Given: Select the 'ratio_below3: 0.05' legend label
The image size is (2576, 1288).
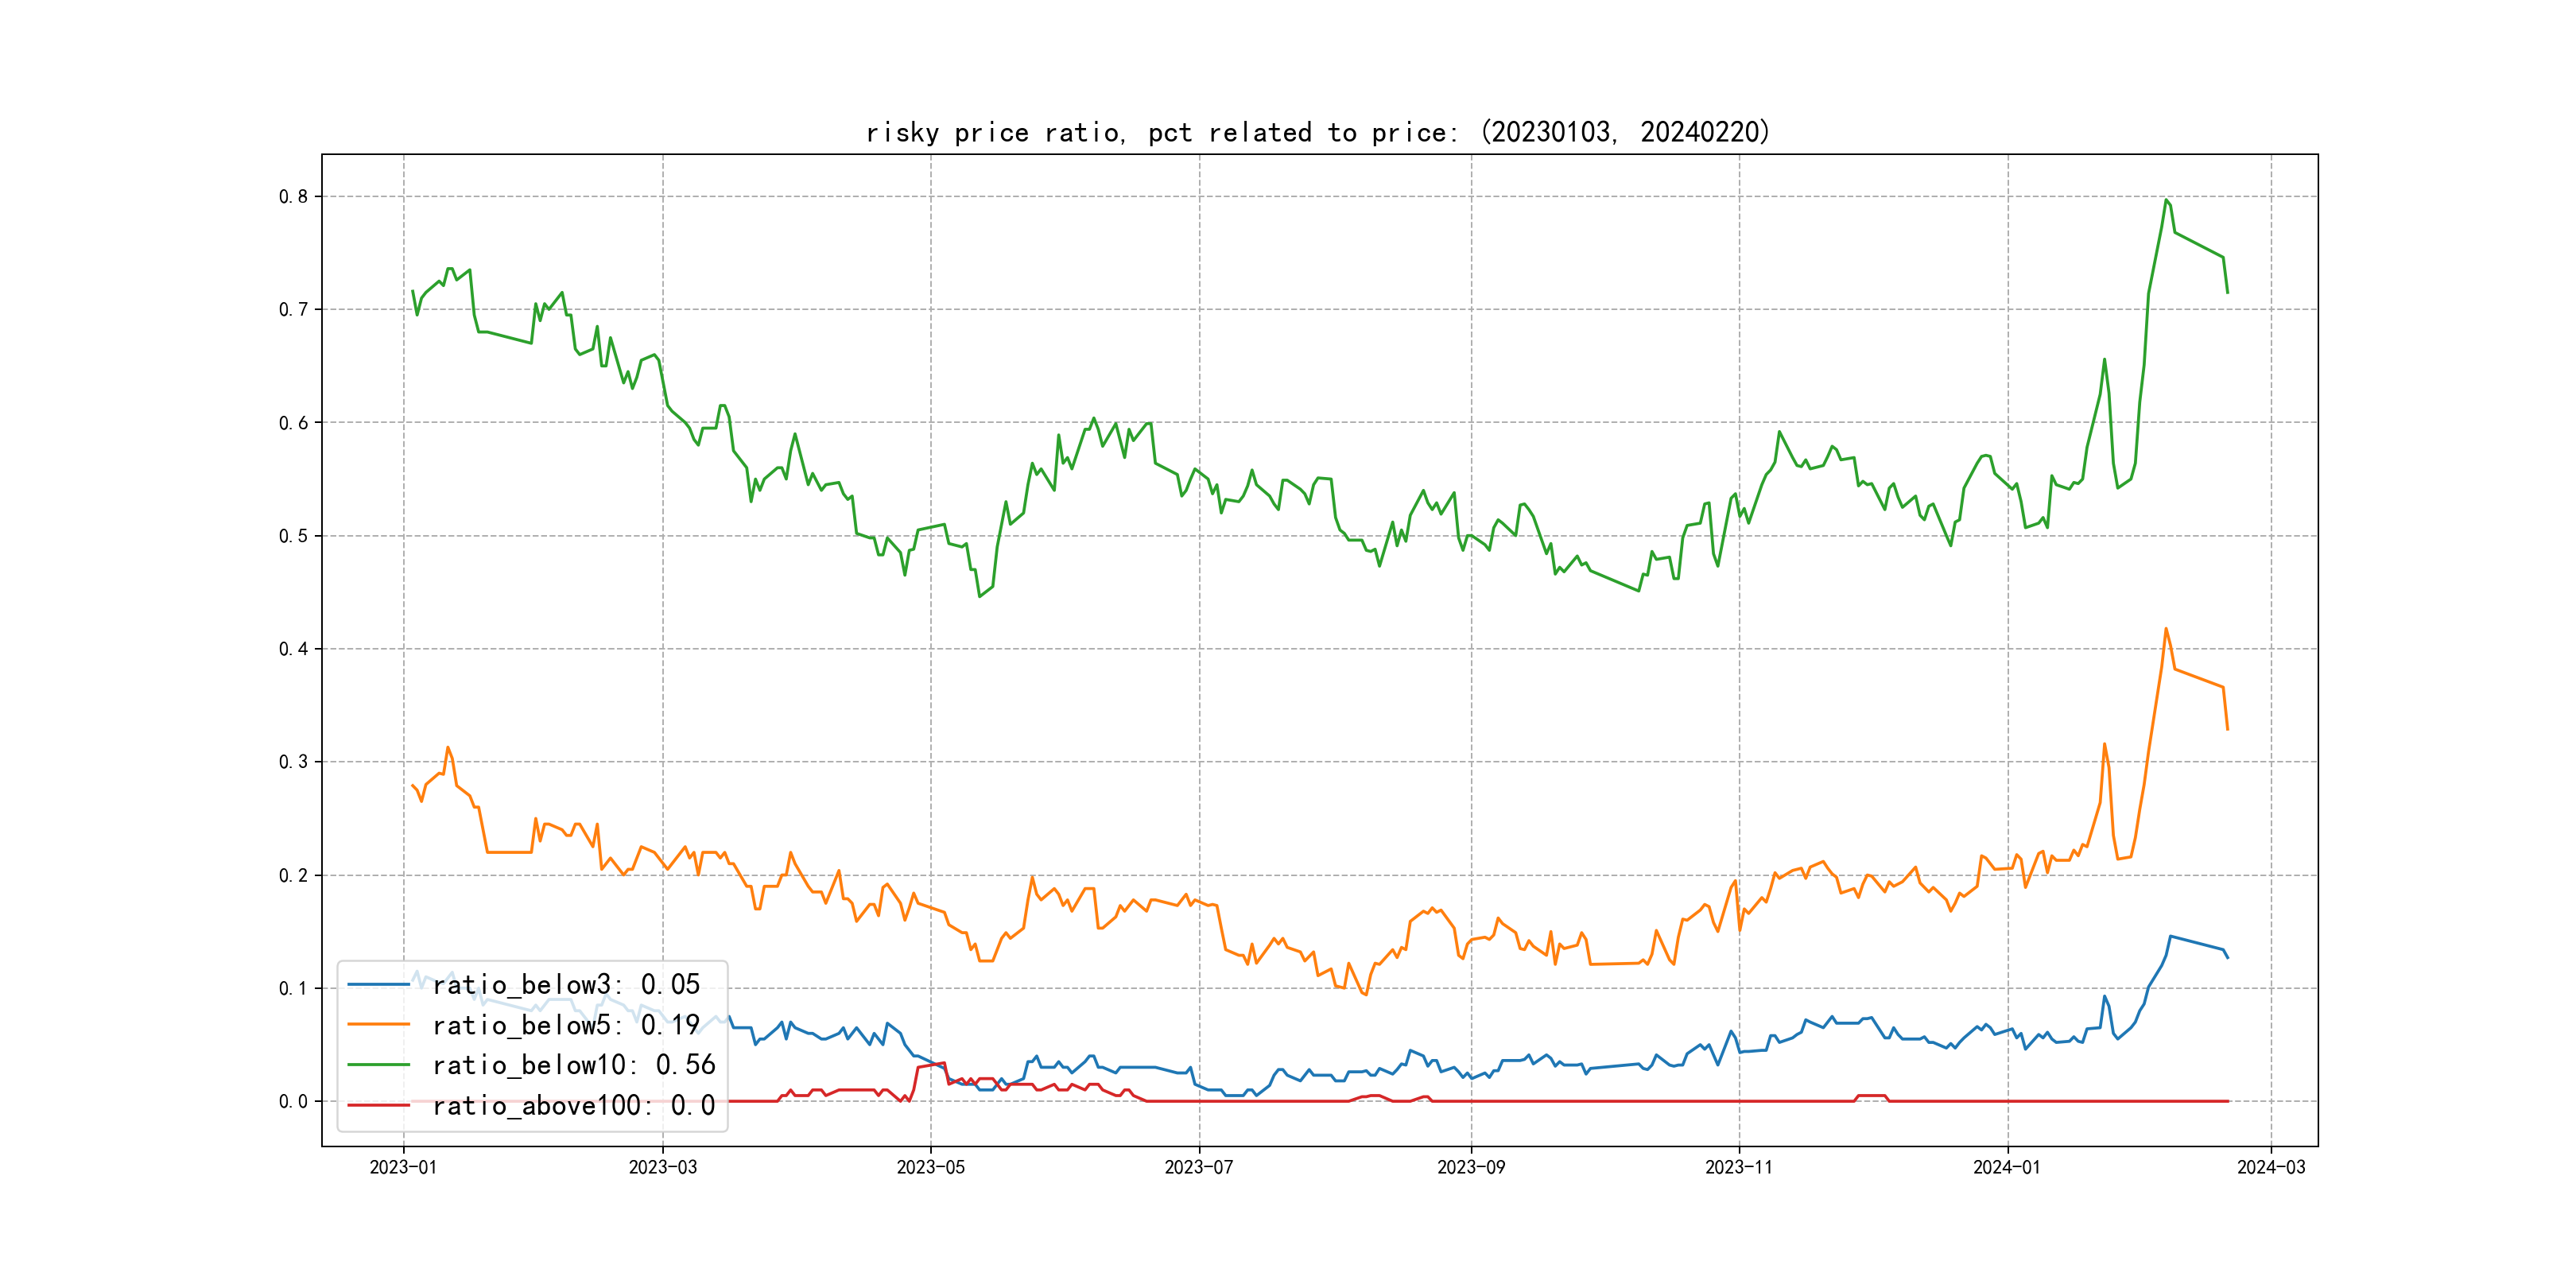Looking at the screenshot, I should [566, 985].
